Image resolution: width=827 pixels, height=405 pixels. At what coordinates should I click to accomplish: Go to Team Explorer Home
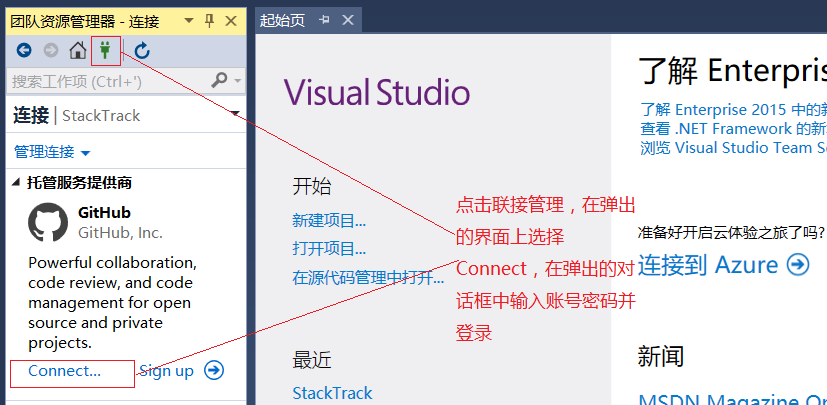pyautogui.click(x=78, y=51)
